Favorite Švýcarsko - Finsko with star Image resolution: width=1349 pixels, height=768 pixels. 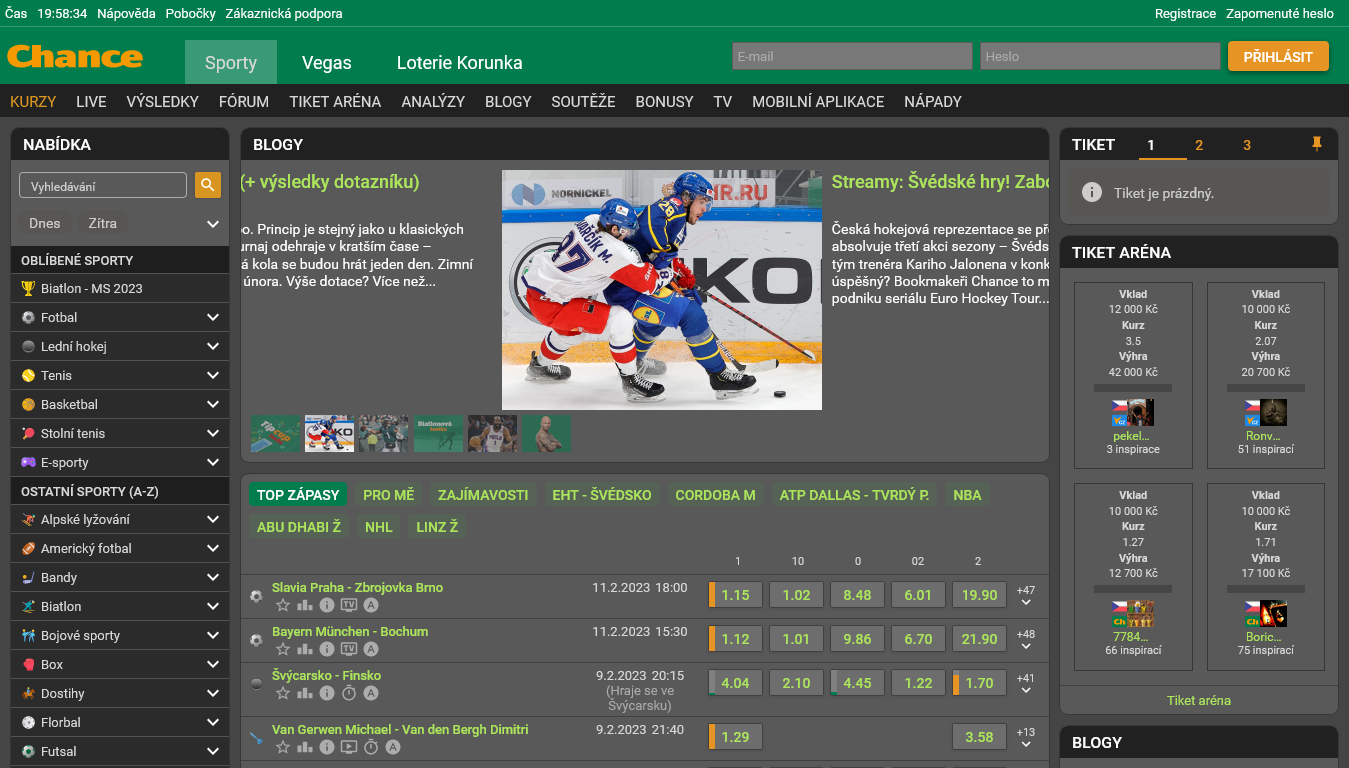coord(283,693)
